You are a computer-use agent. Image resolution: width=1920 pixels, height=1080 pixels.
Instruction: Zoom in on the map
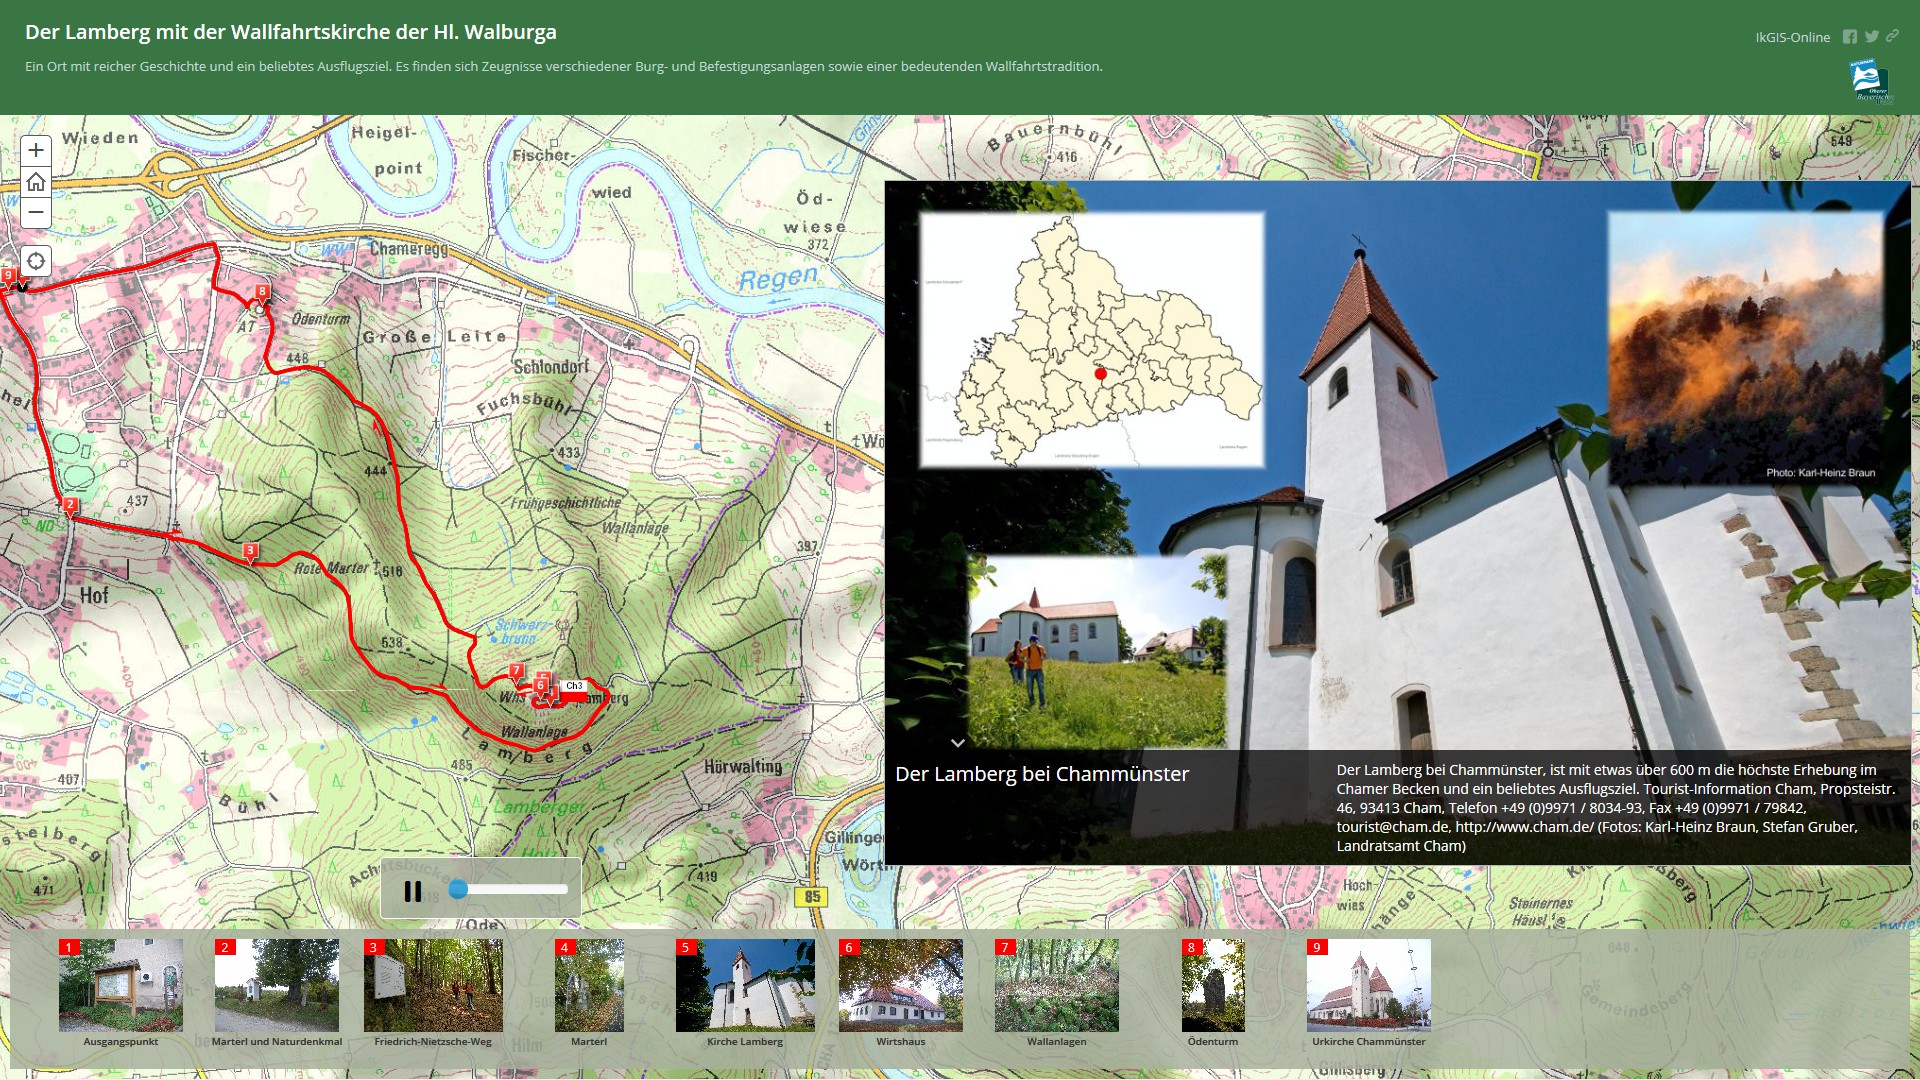pyautogui.click(x=36, y=151)
